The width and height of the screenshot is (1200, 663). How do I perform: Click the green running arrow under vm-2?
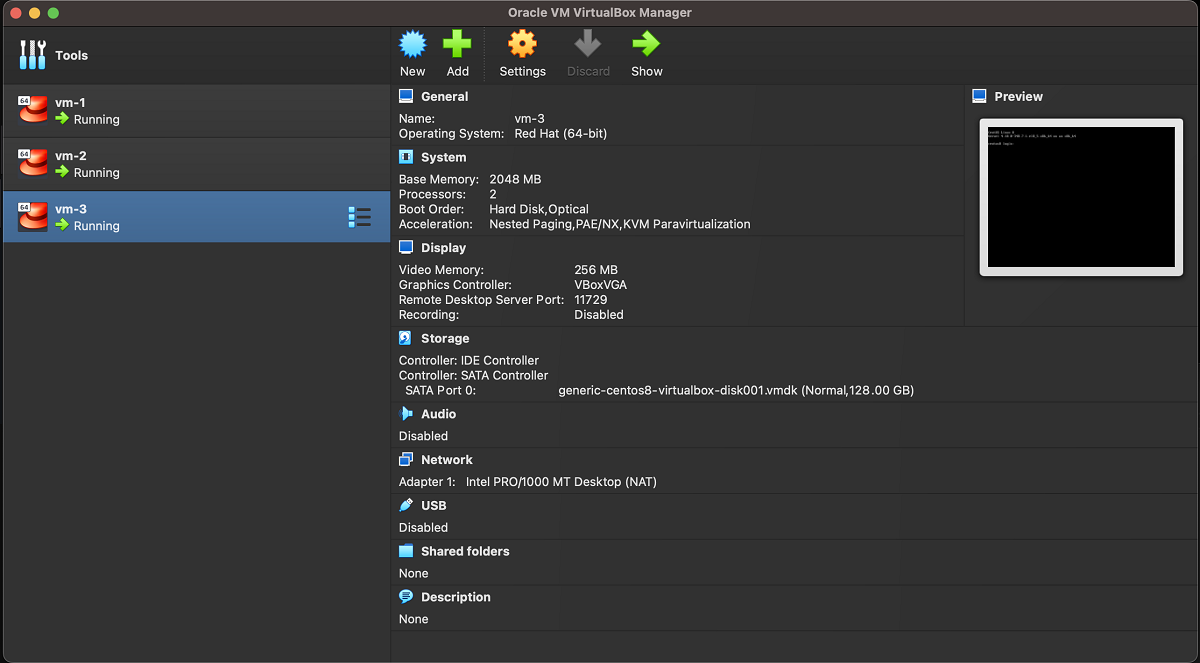(62, 172)
